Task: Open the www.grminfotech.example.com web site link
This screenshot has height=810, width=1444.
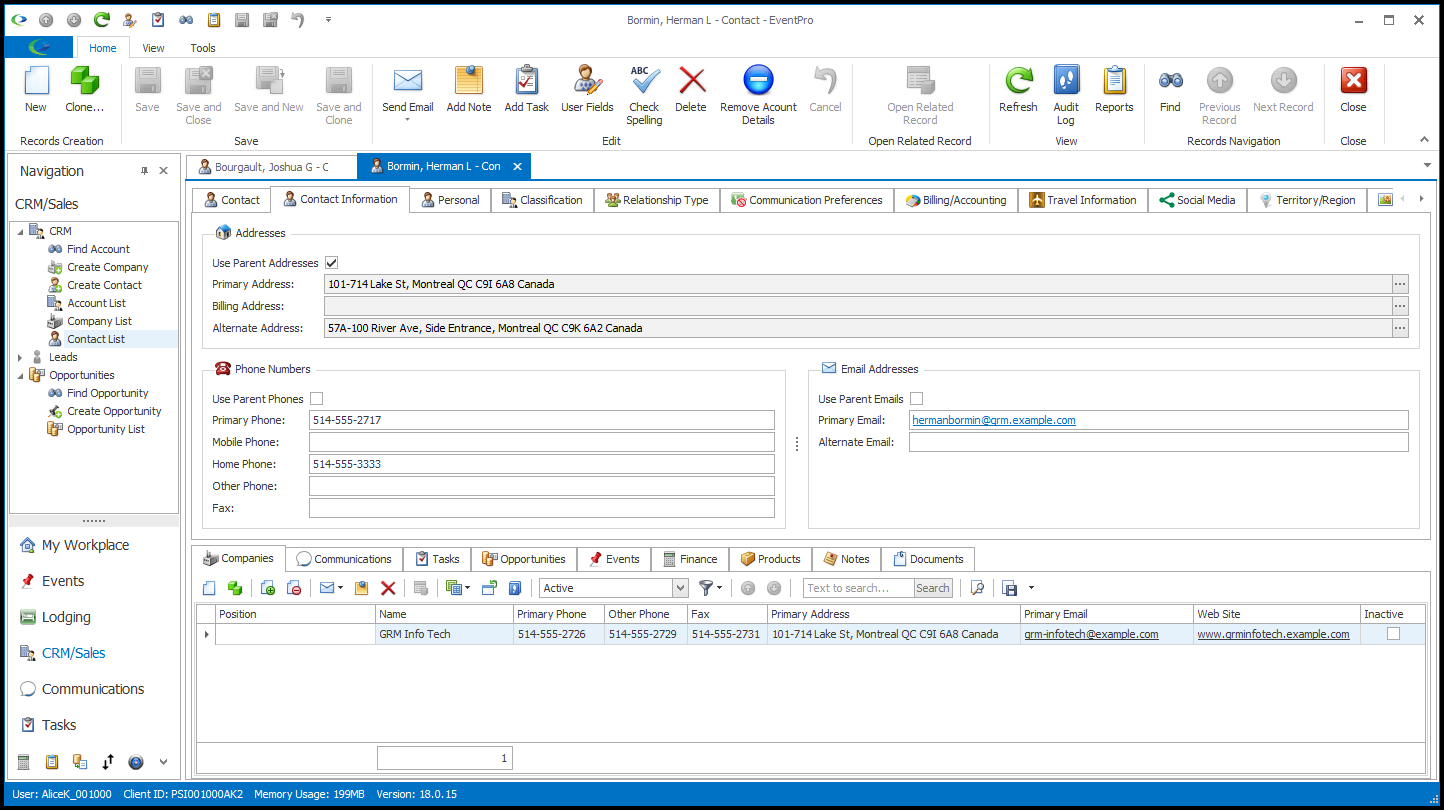Action: coord(1273,634)
